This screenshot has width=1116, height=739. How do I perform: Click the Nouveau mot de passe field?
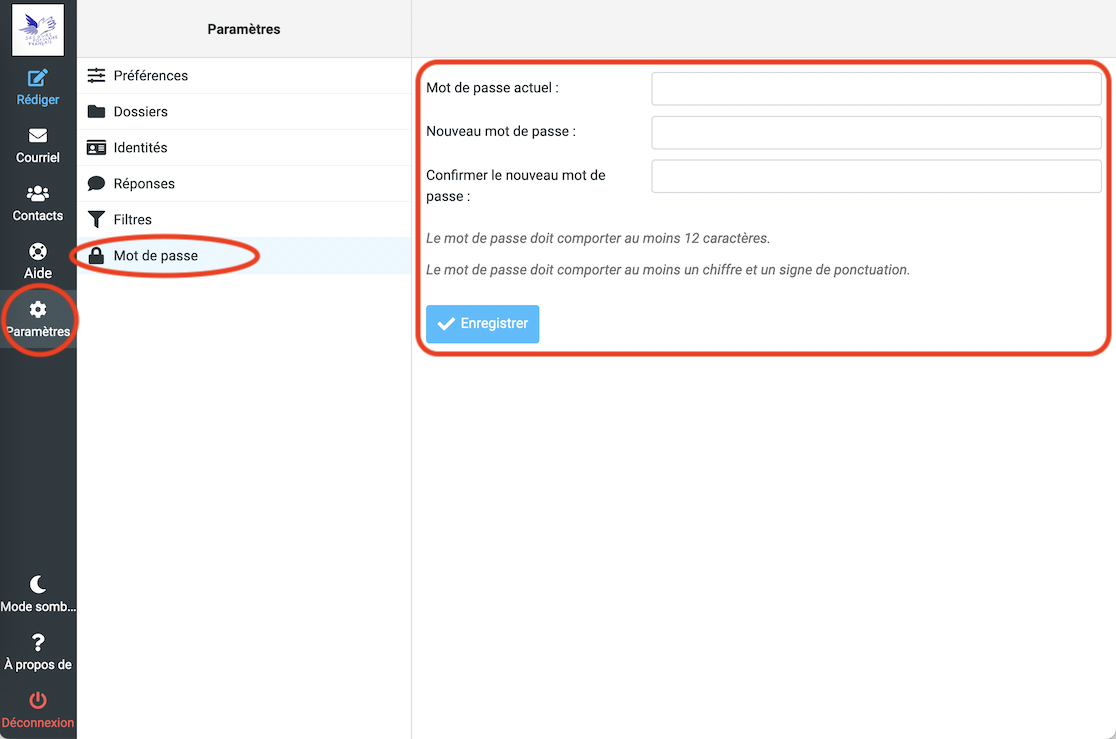pos(876,132)
